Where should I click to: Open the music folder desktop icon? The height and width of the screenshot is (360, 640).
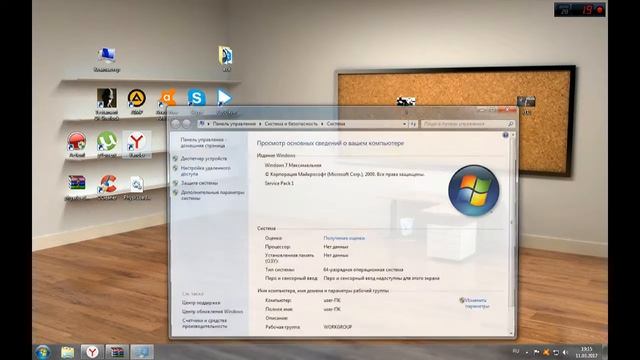[x=225, y=59]
